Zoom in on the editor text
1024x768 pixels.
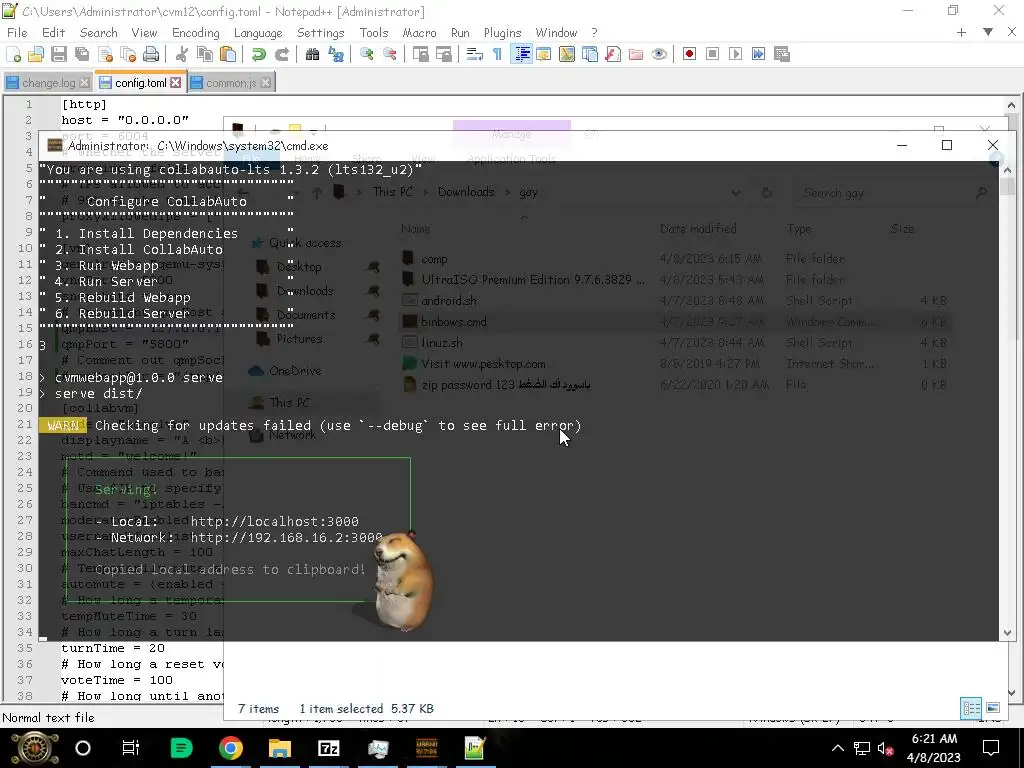366,54
